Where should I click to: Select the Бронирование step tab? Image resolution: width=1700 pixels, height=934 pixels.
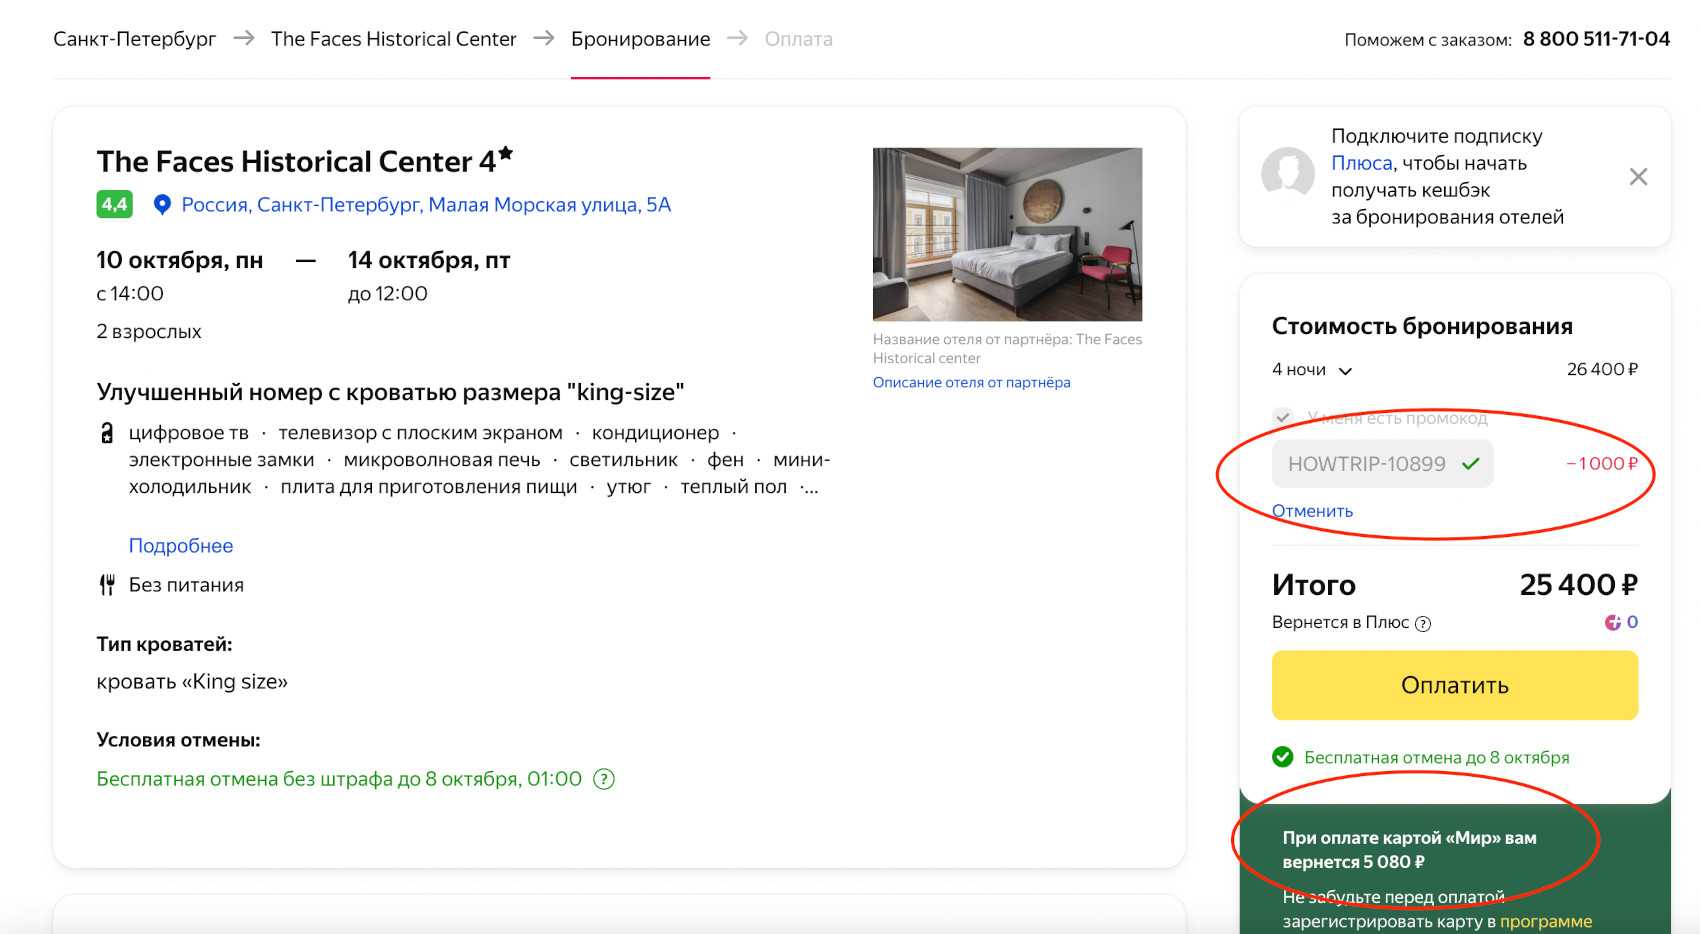tap(640, 39)
